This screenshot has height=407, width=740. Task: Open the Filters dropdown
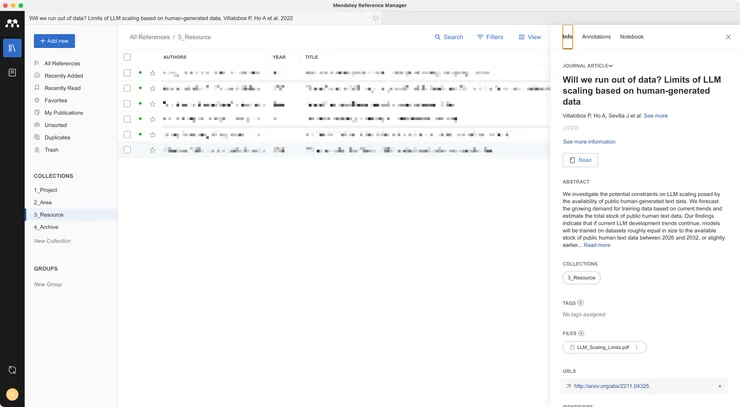[x=490, y=37]
